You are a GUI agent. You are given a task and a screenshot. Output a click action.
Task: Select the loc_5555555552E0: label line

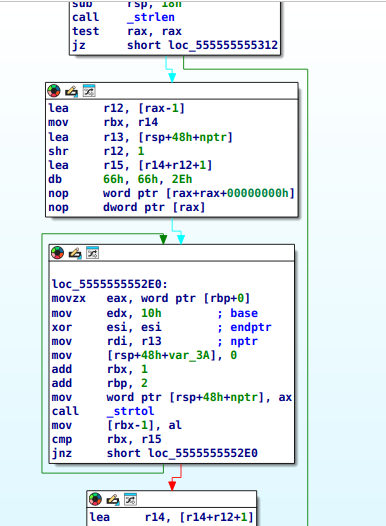pos(110,284)
